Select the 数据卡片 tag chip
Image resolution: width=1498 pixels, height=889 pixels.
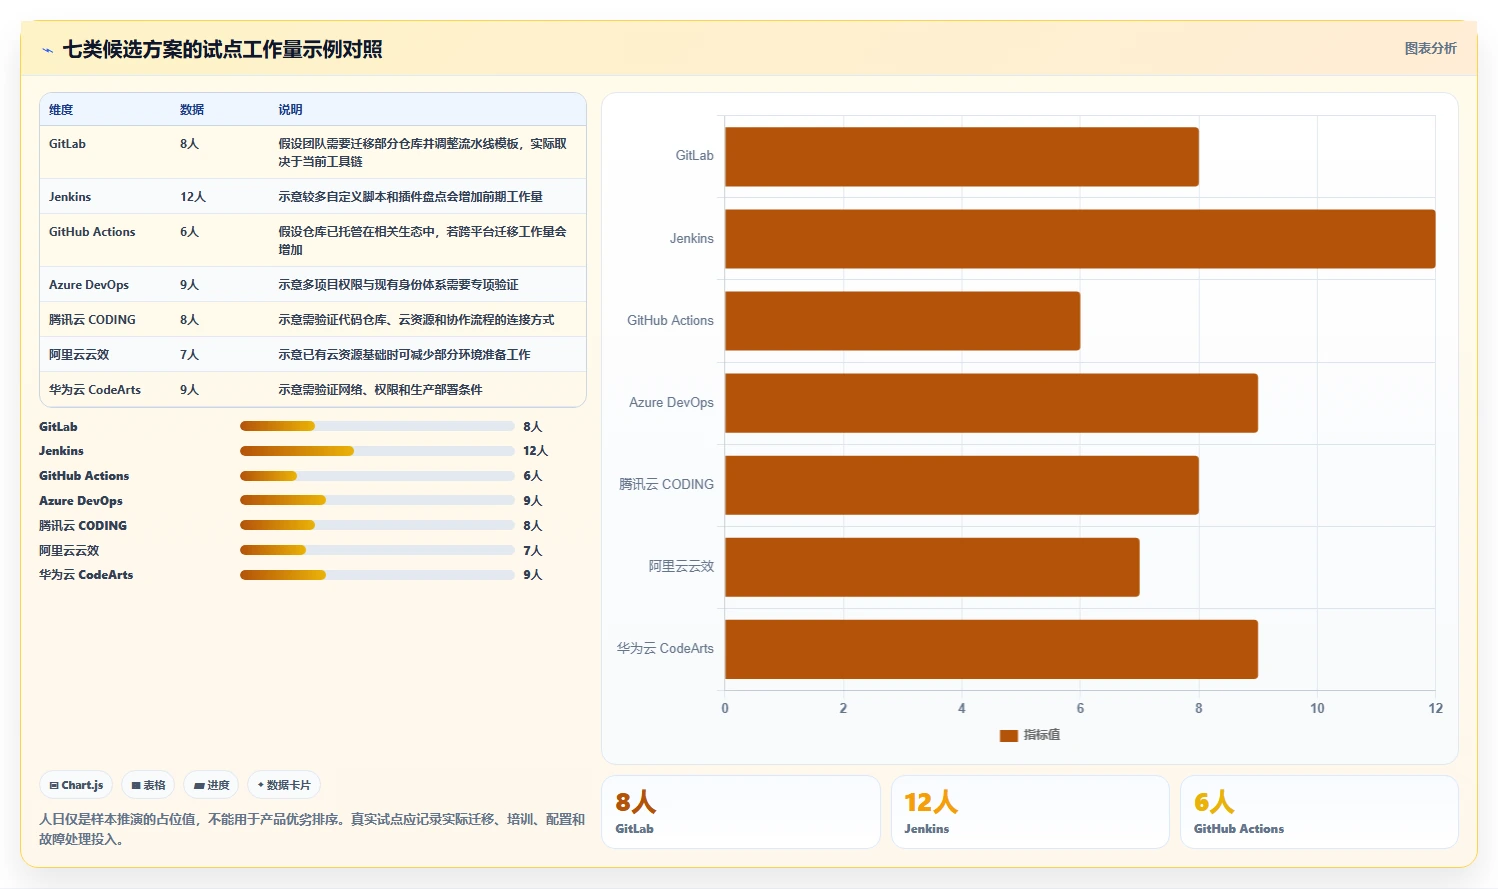(284, 785)
